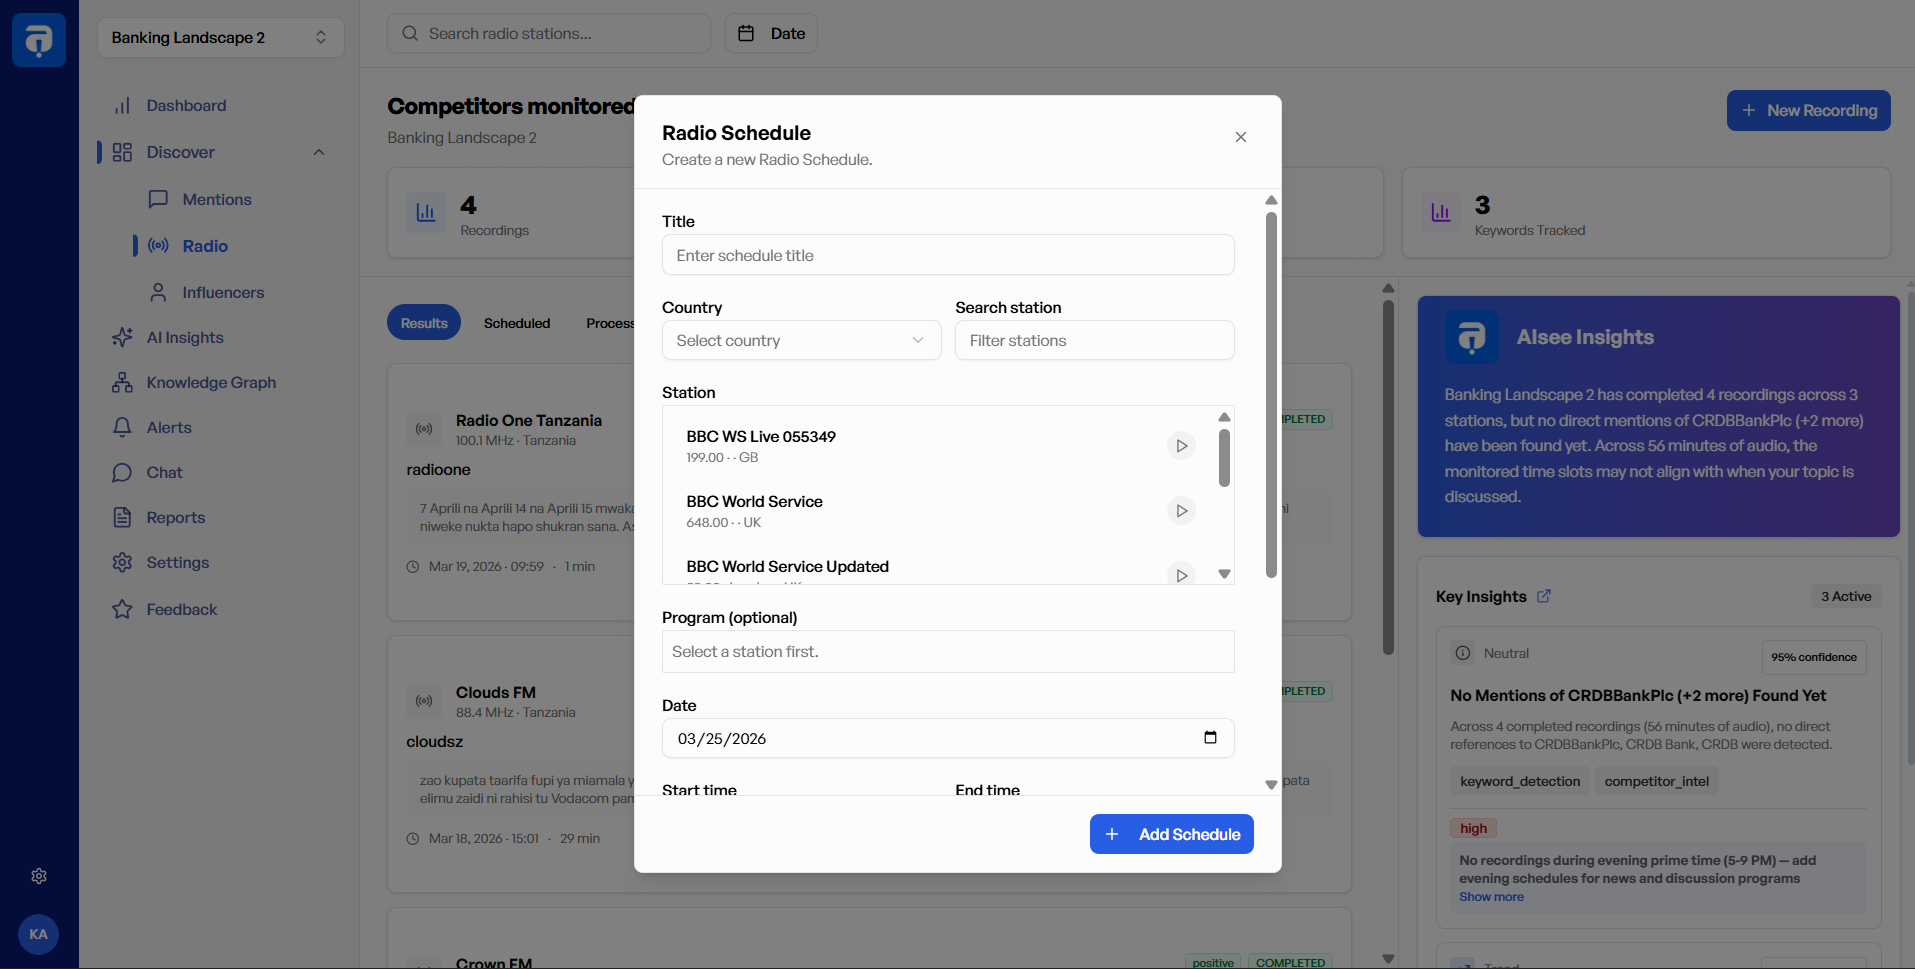The width and height of the screenshot is (1915, 969).
Task: Collapse the Discover menu section
Action: [319, 153]
